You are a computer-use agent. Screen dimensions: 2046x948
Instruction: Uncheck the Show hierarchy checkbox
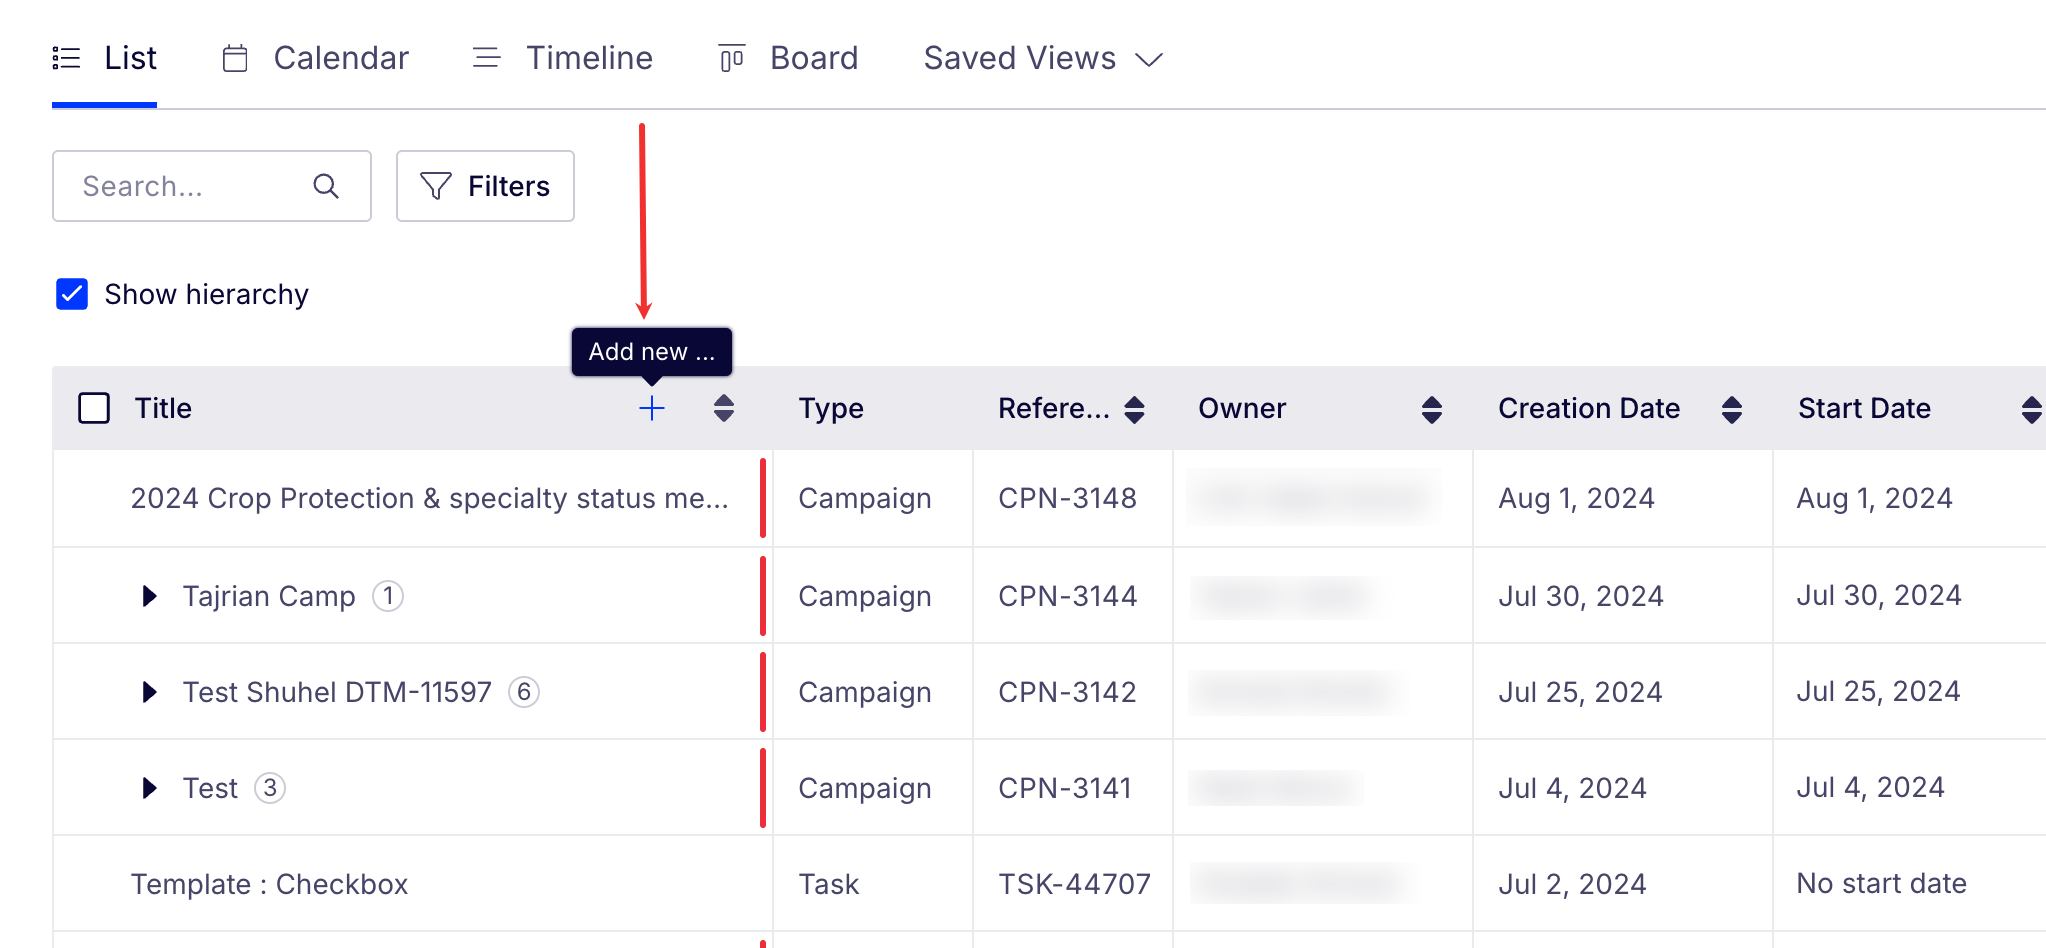tap(72, 294)
